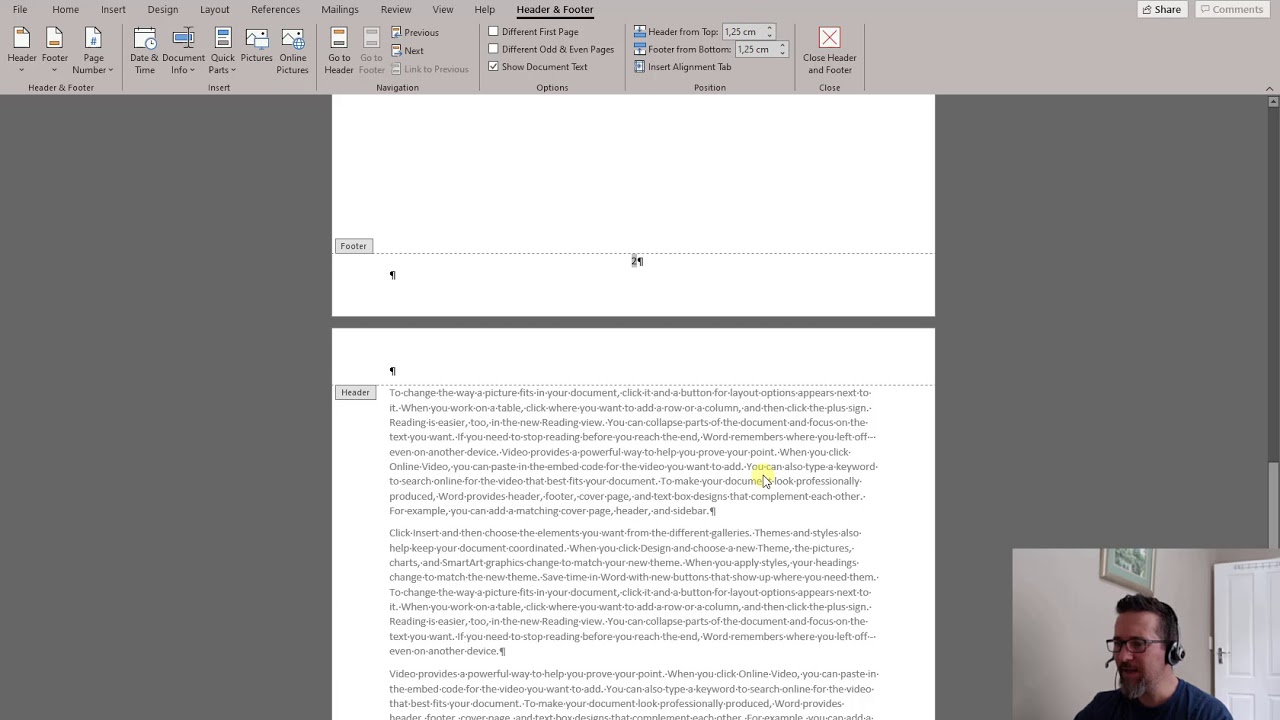Click the empty header paragraph mark
Screen dimensions: 1280x720
[392, 371]
